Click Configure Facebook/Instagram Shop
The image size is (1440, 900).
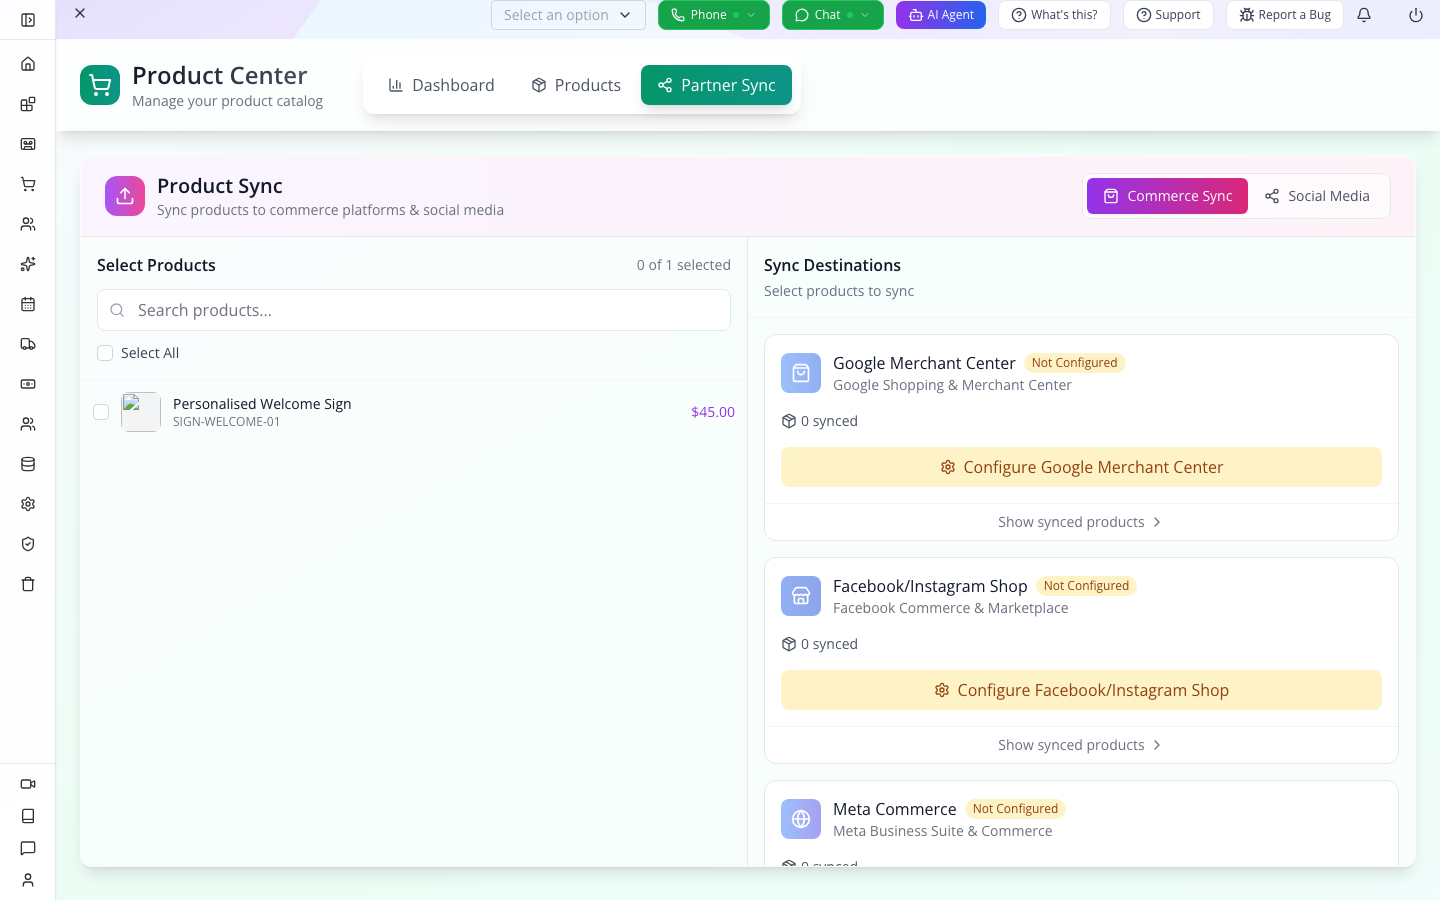coord(1081,690)
